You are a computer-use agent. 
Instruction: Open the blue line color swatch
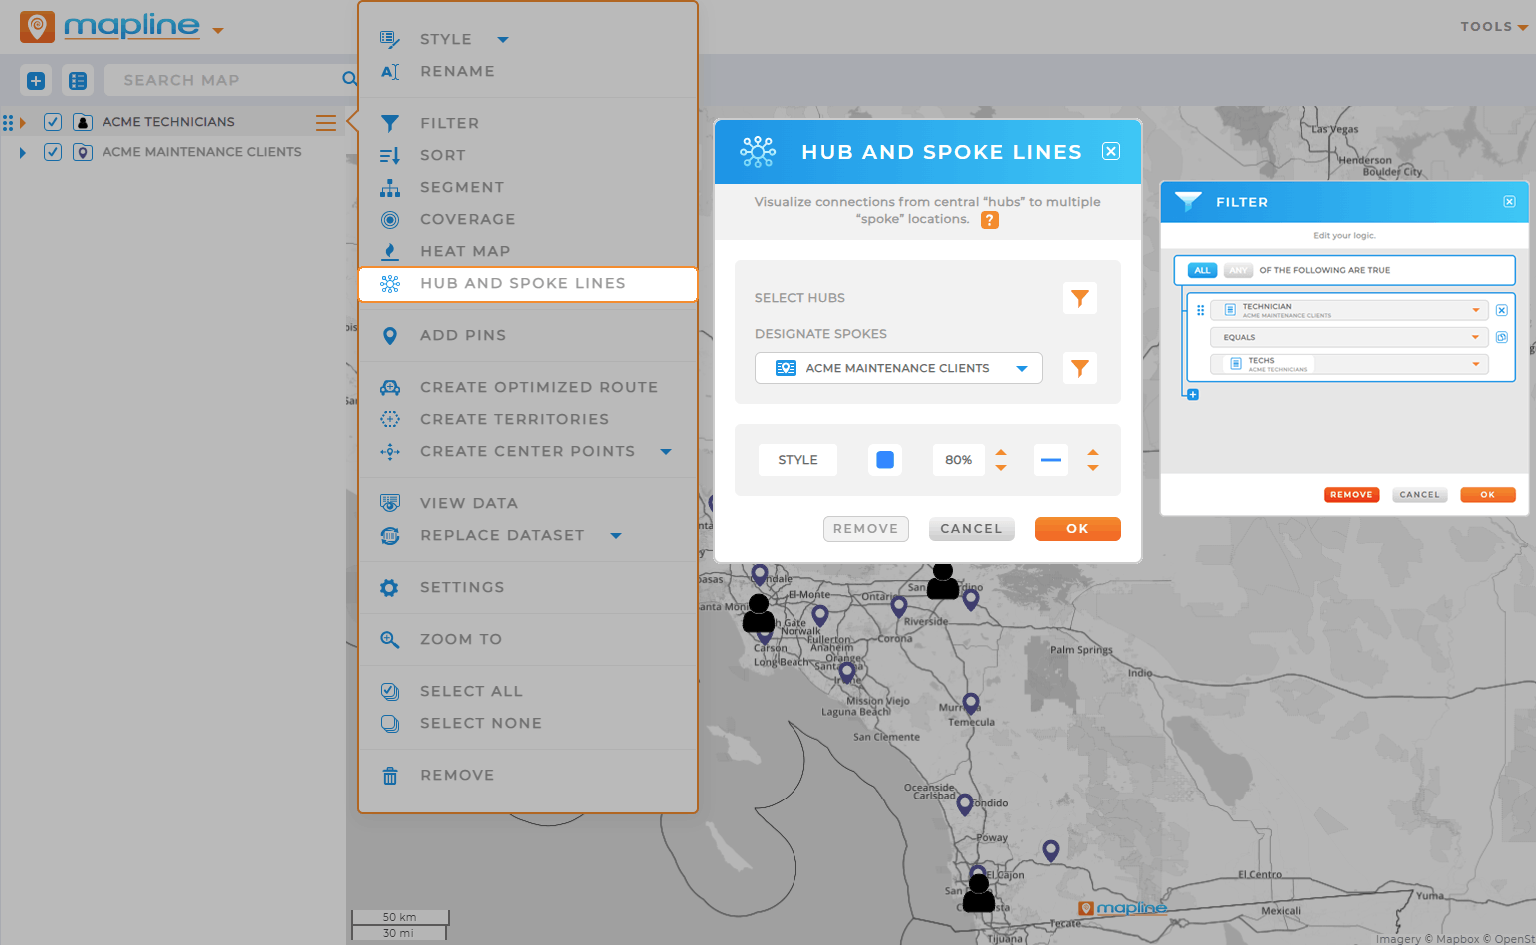pyautogui.click(x=885, y=460)
